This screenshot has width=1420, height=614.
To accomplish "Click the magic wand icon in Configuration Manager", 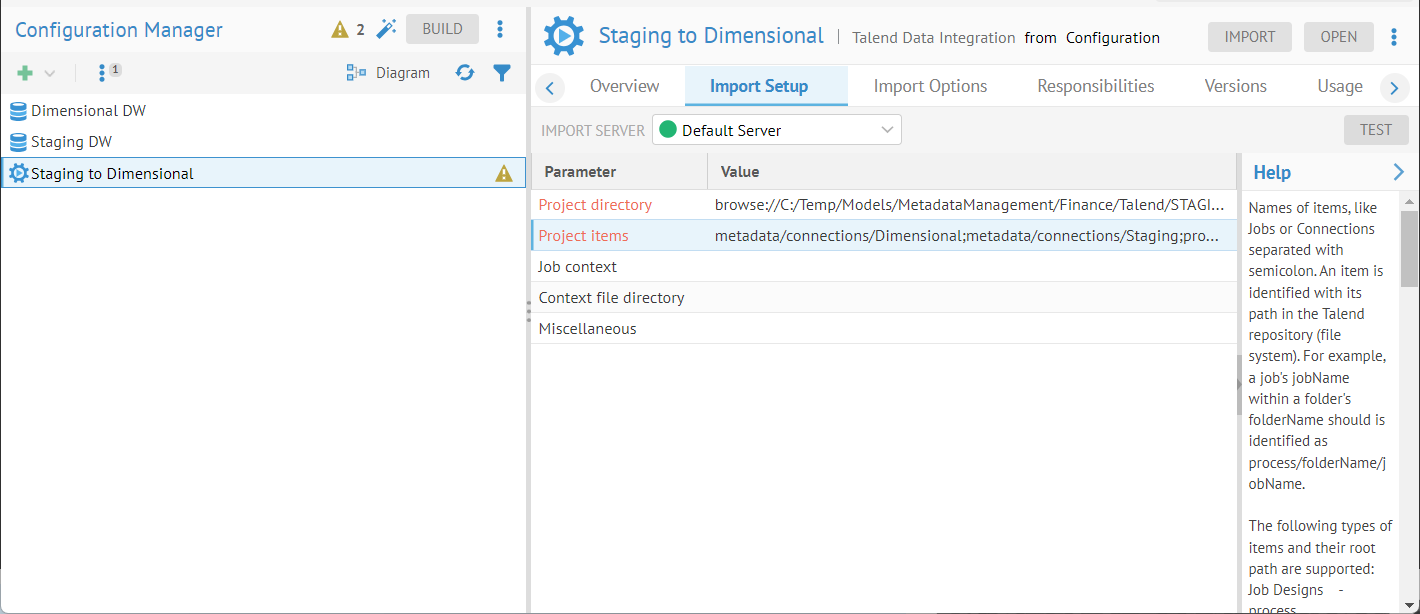I will click(x=386, y=29).
